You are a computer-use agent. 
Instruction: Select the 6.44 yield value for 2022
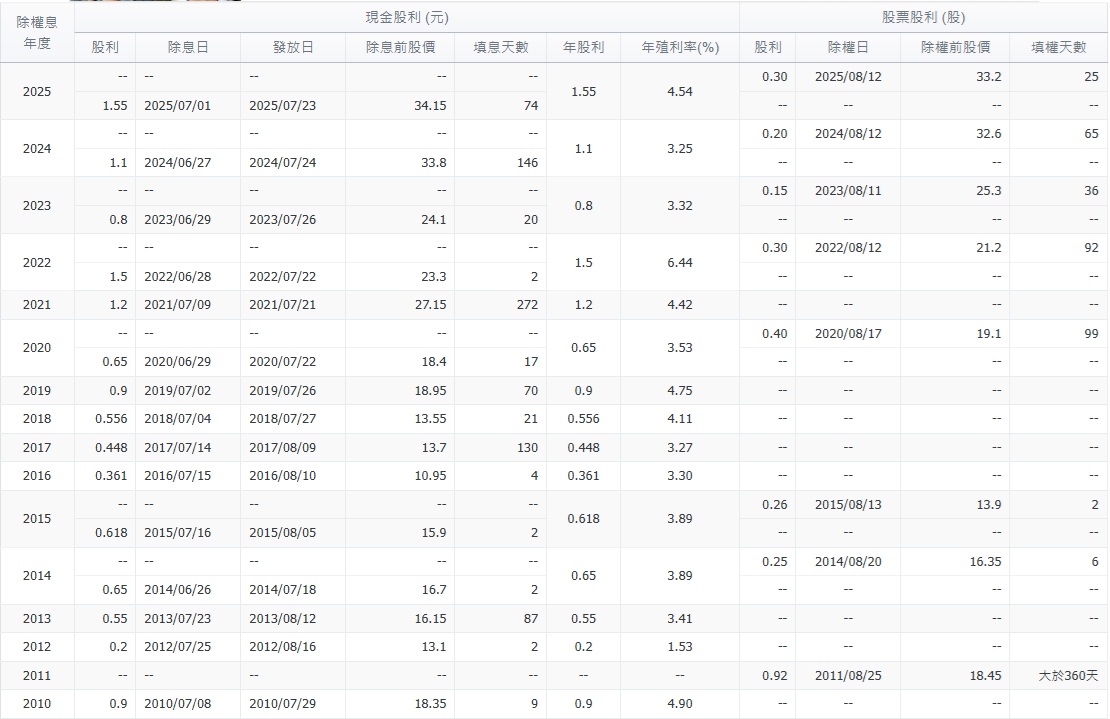point(681,261)
